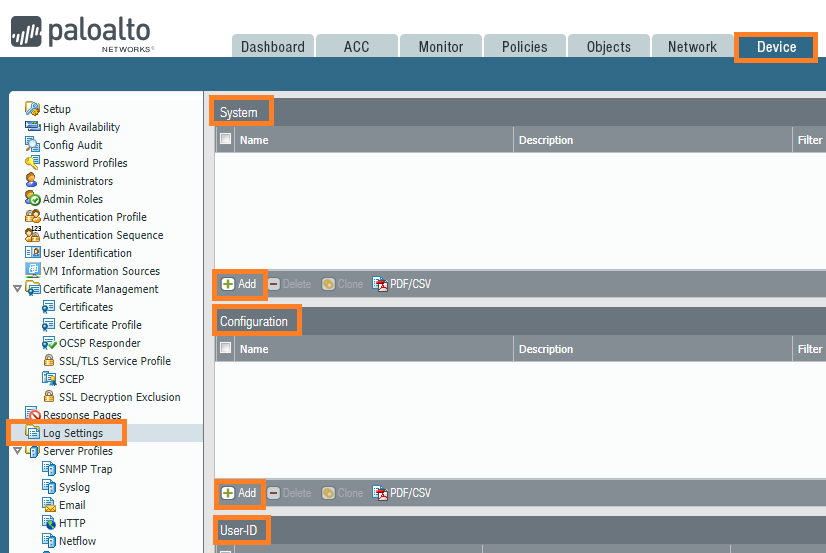Click the Setup icon in sidebar
The image size is (826, 553).
(x=32, y=109)
